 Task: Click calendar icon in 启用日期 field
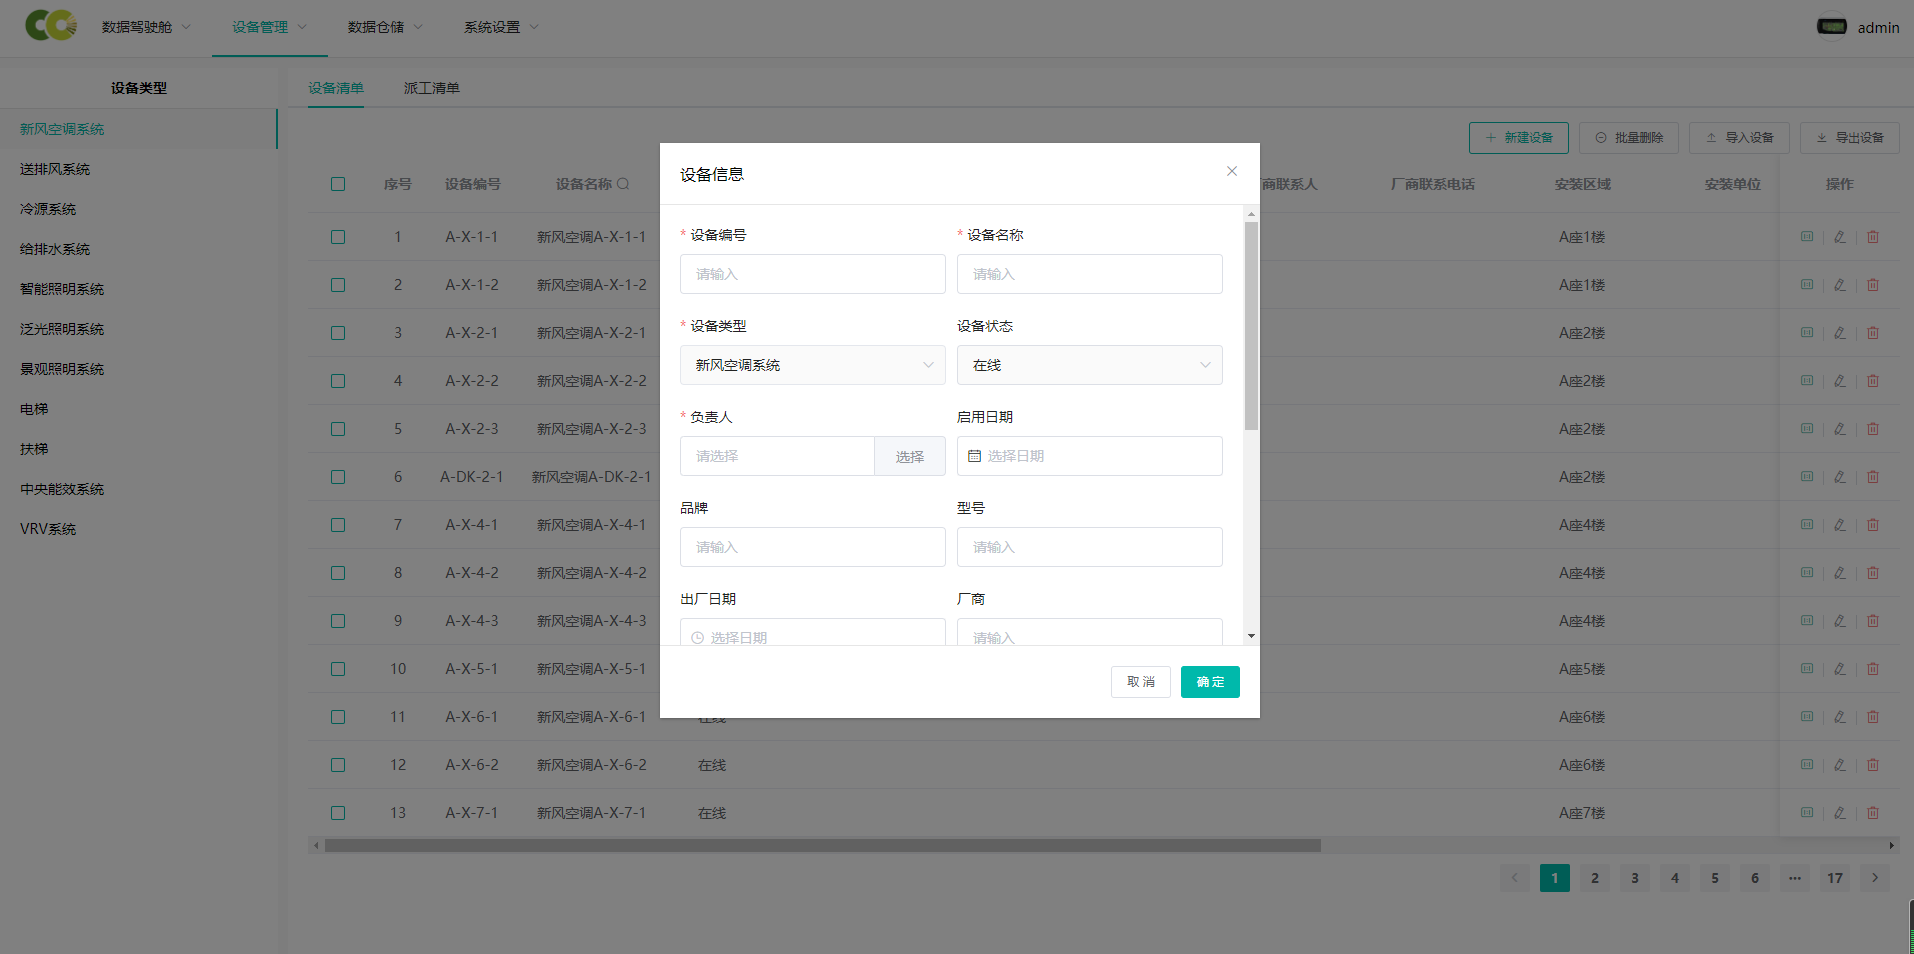974,456
